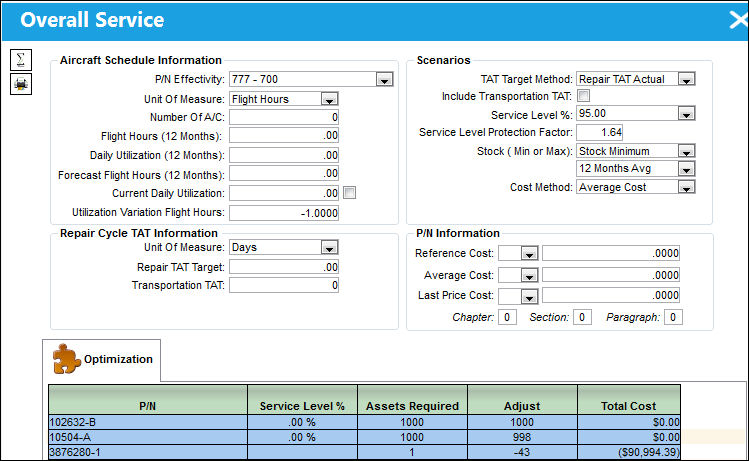Open Reference Cost currency dropdown
This screenshot has height=461, width=749.
click(529, 254)
